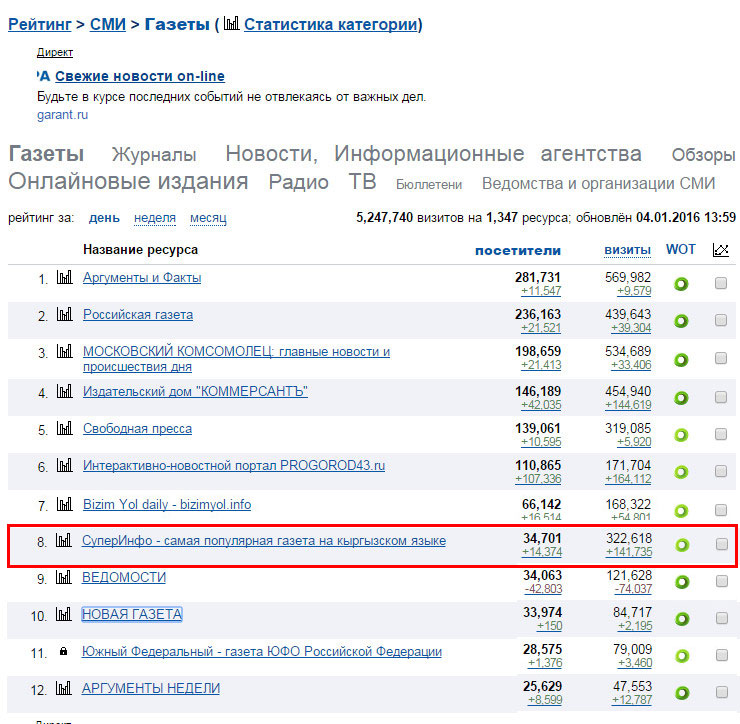
Task: Show rating for неделя
Action: (155, 218)
